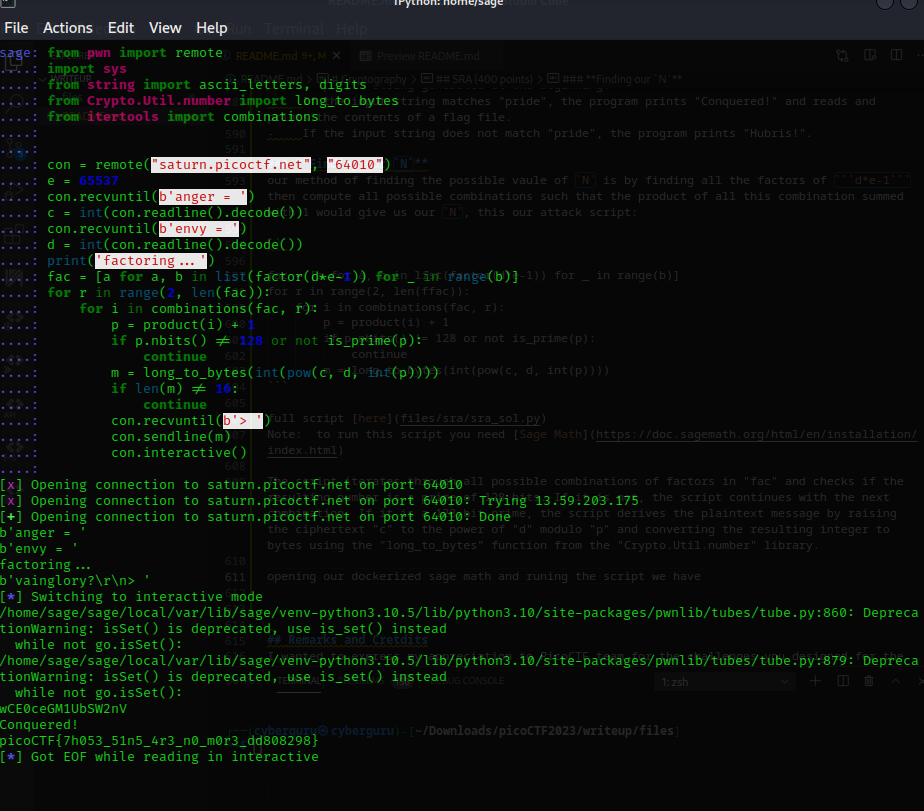Viewport: 924px width, 811px height.
Task: Click the 'Conquered!' output line
Action: tap(39, 725)
